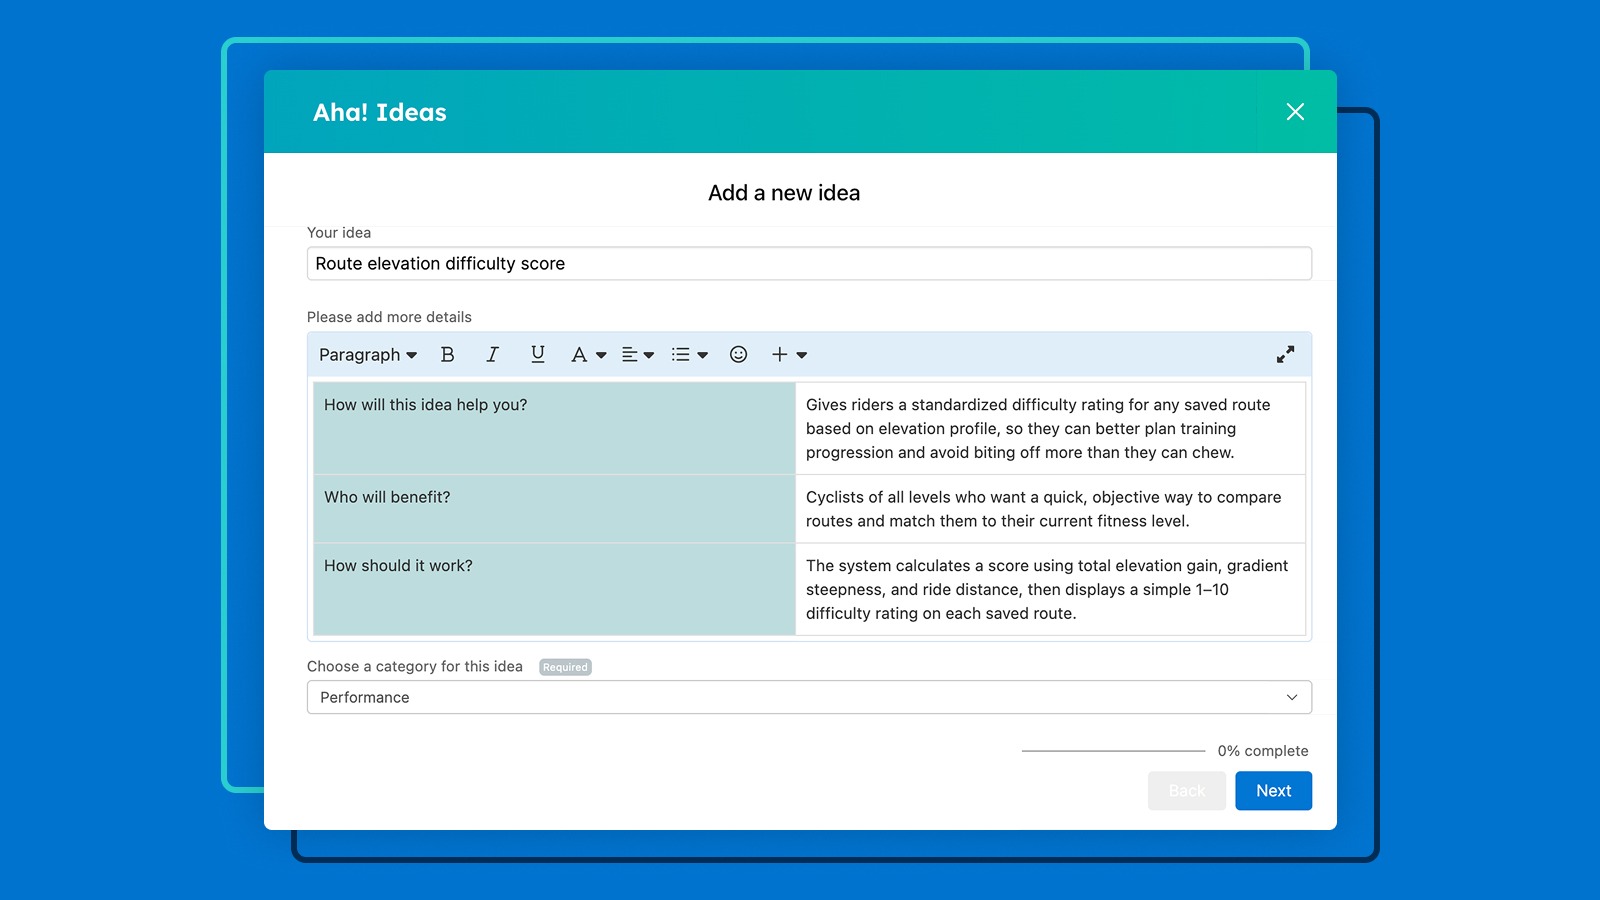
Task: Click the Next button
Action: tap(1273, 791)
